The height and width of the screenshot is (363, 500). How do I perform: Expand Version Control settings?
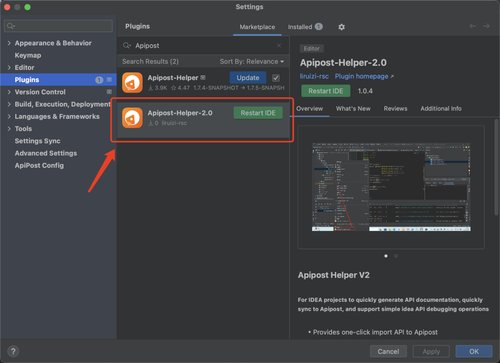point(9,92)
